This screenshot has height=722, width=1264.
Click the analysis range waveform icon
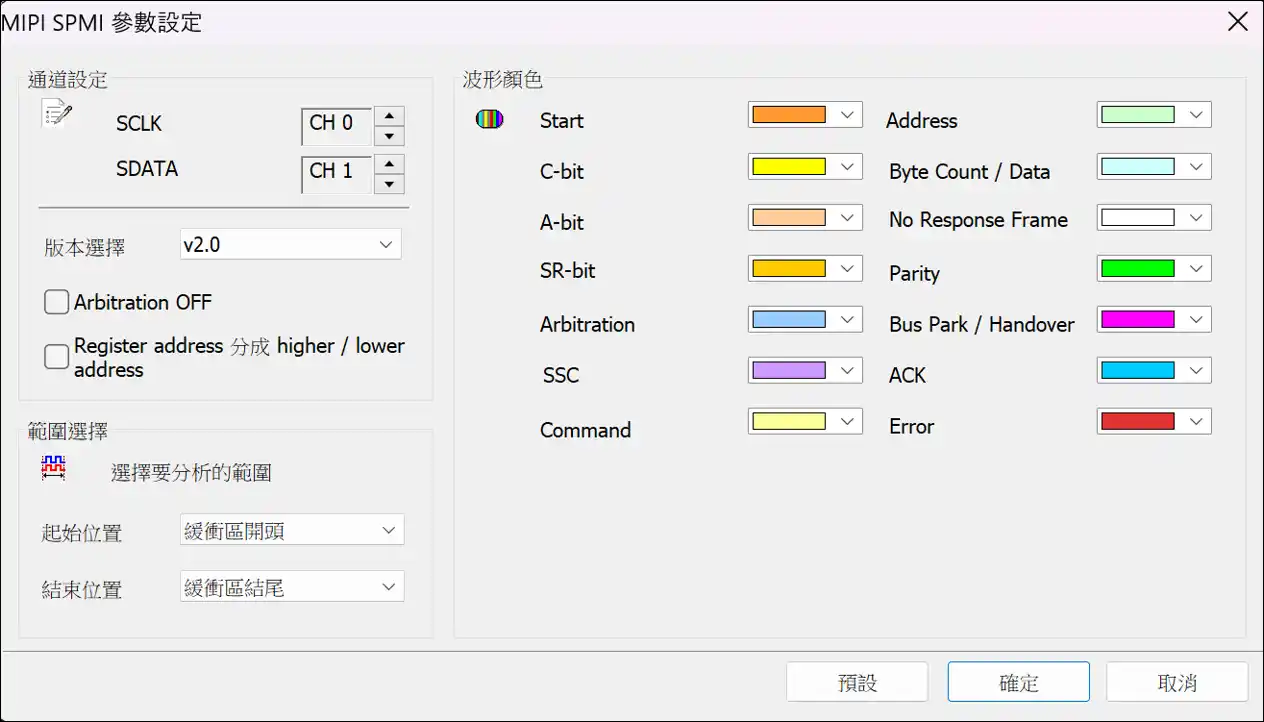pyautogui.click(x=54, y=467)
